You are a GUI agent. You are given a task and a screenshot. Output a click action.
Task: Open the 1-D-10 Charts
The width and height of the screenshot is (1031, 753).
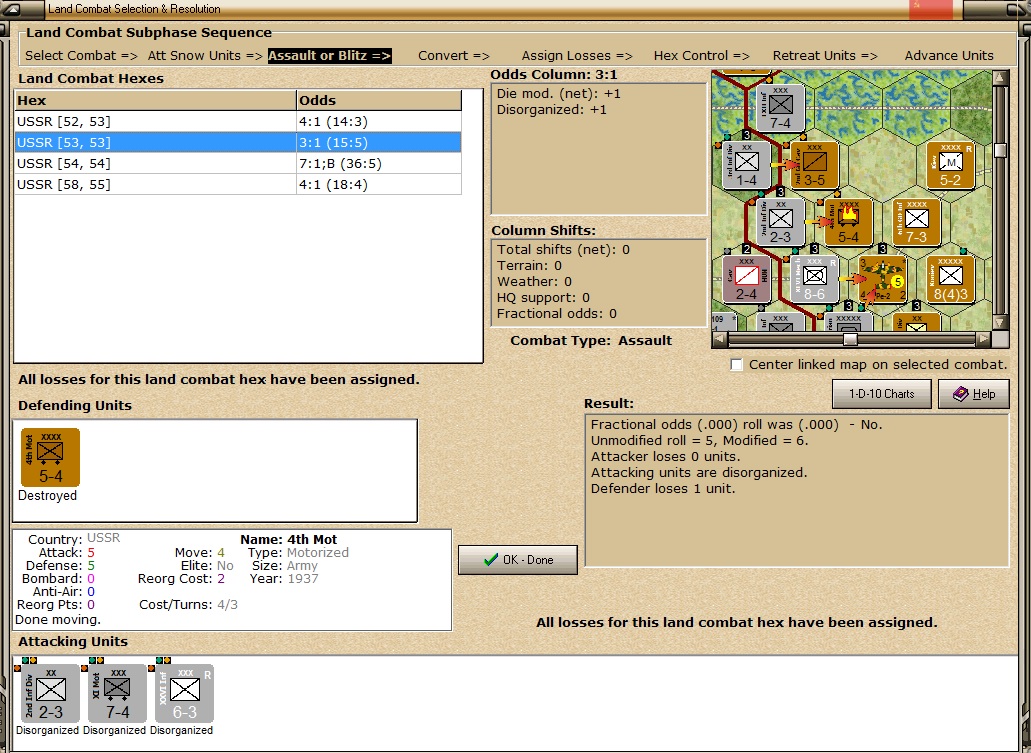[881, 394]
